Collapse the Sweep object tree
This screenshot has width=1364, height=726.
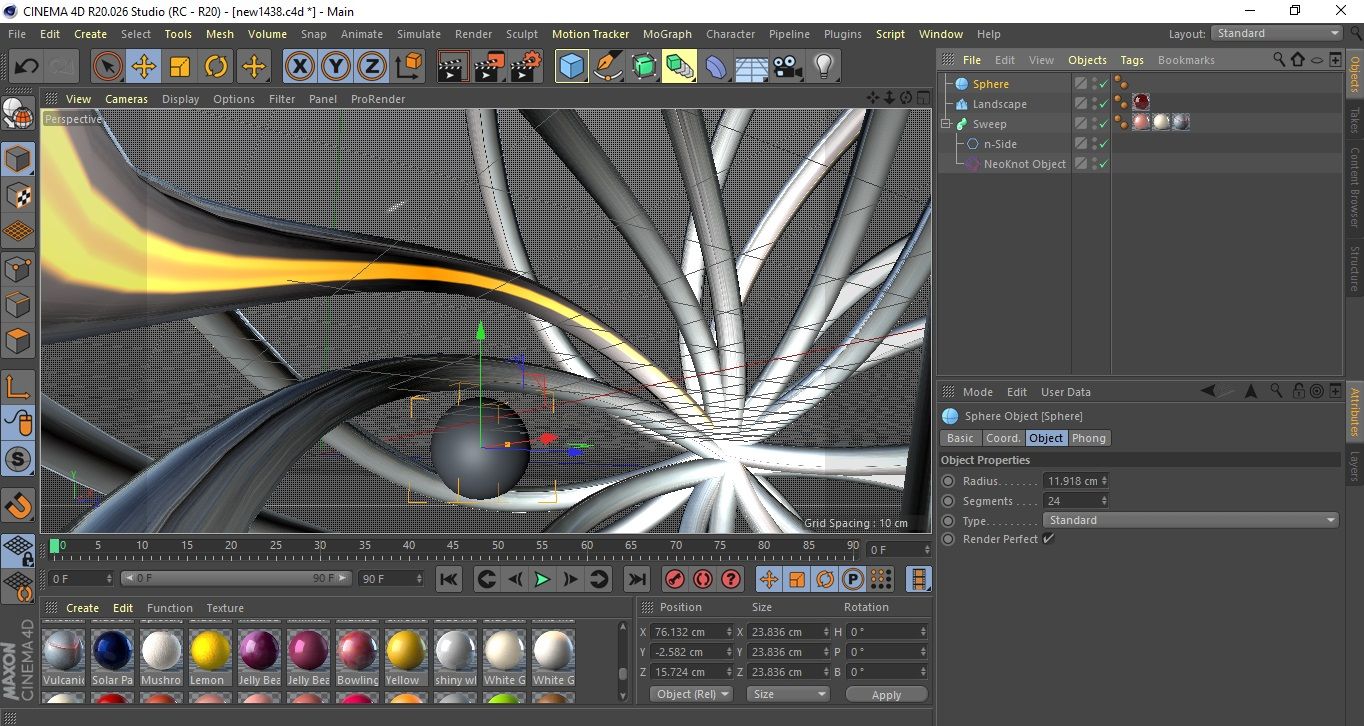coord(946,124)
